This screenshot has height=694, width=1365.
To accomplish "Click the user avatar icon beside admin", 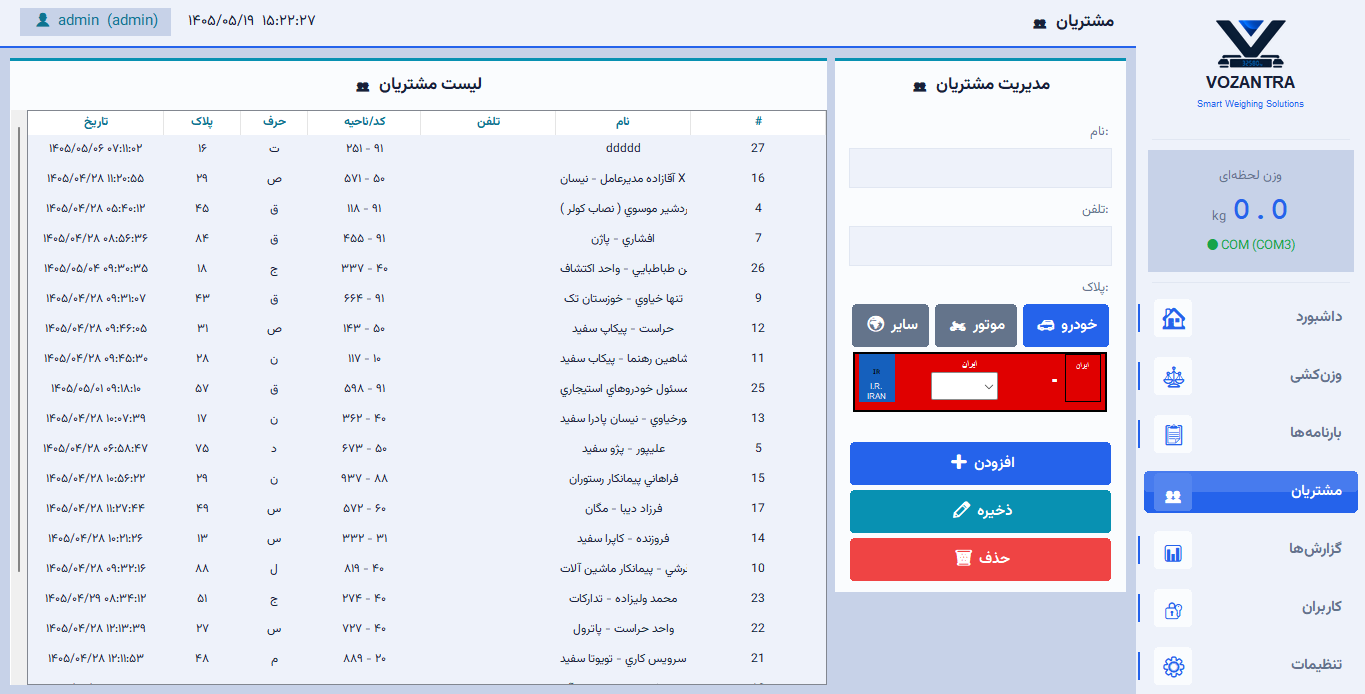I will pyautogui.click(x=42, y=20).
